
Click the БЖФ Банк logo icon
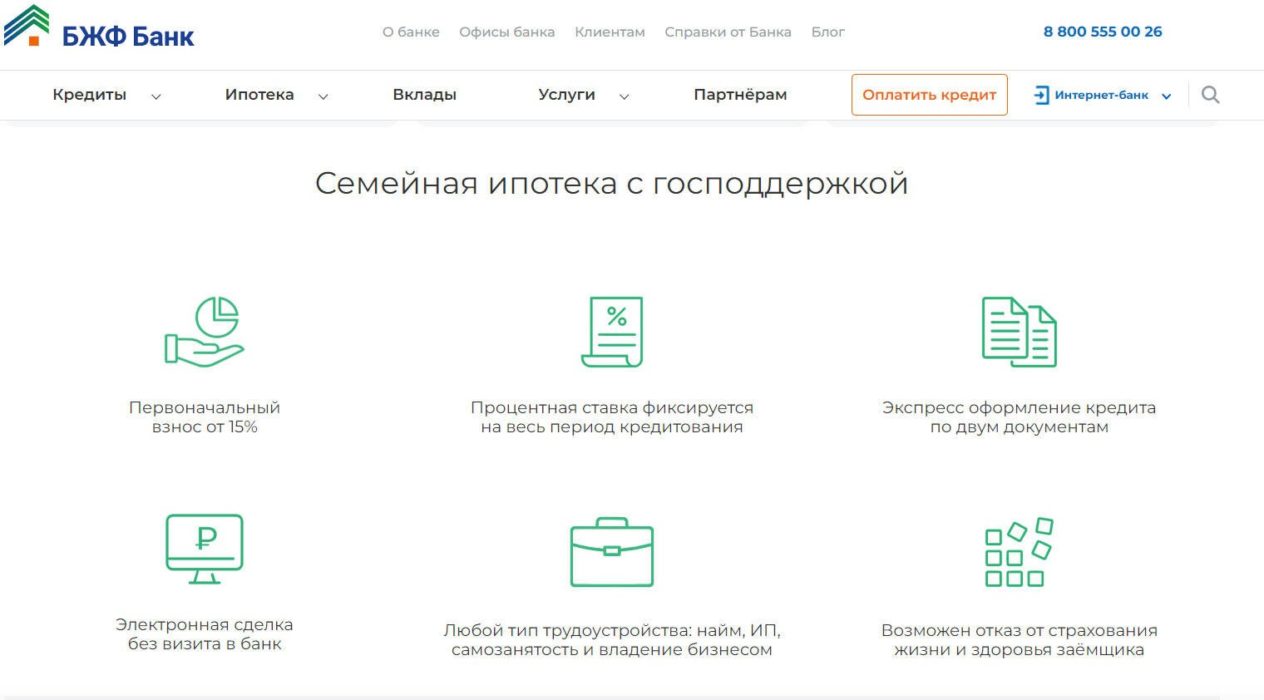[28, 25]
